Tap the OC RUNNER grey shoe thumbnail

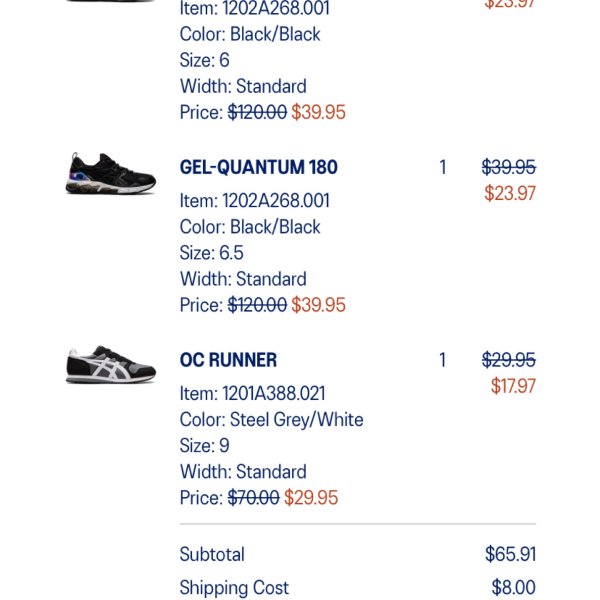111,365
